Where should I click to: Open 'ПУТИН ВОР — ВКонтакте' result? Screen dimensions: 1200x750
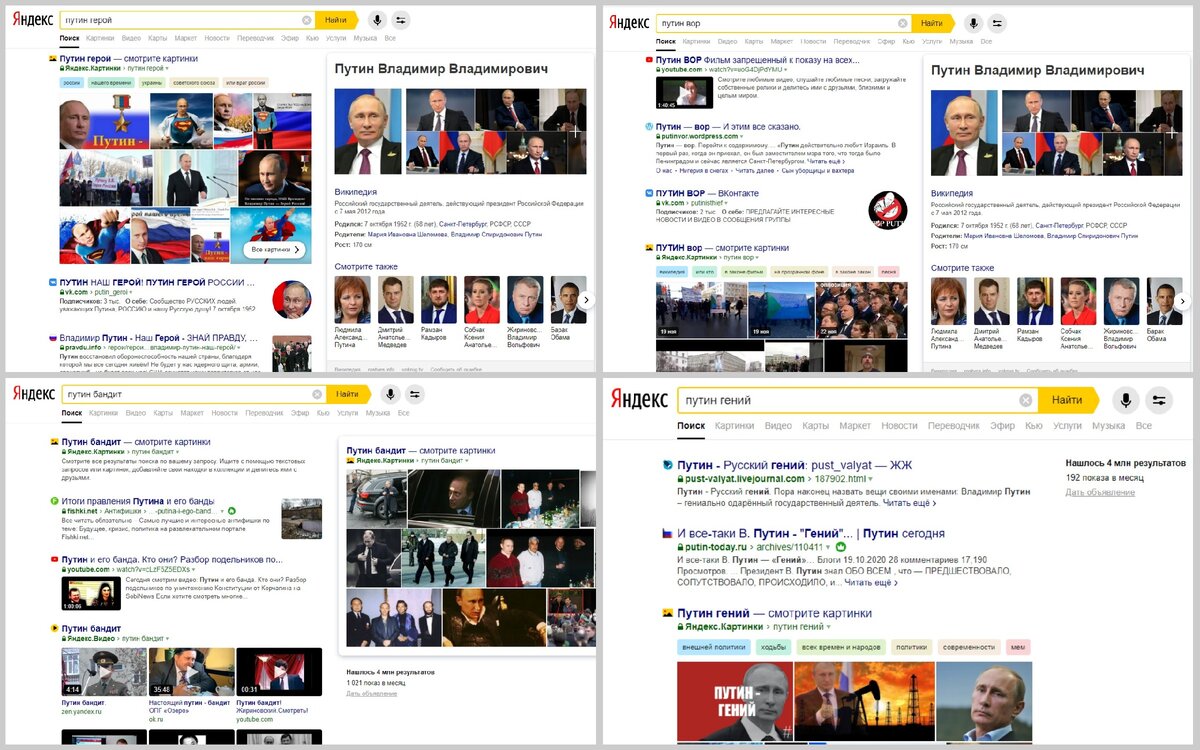(707, 193)
